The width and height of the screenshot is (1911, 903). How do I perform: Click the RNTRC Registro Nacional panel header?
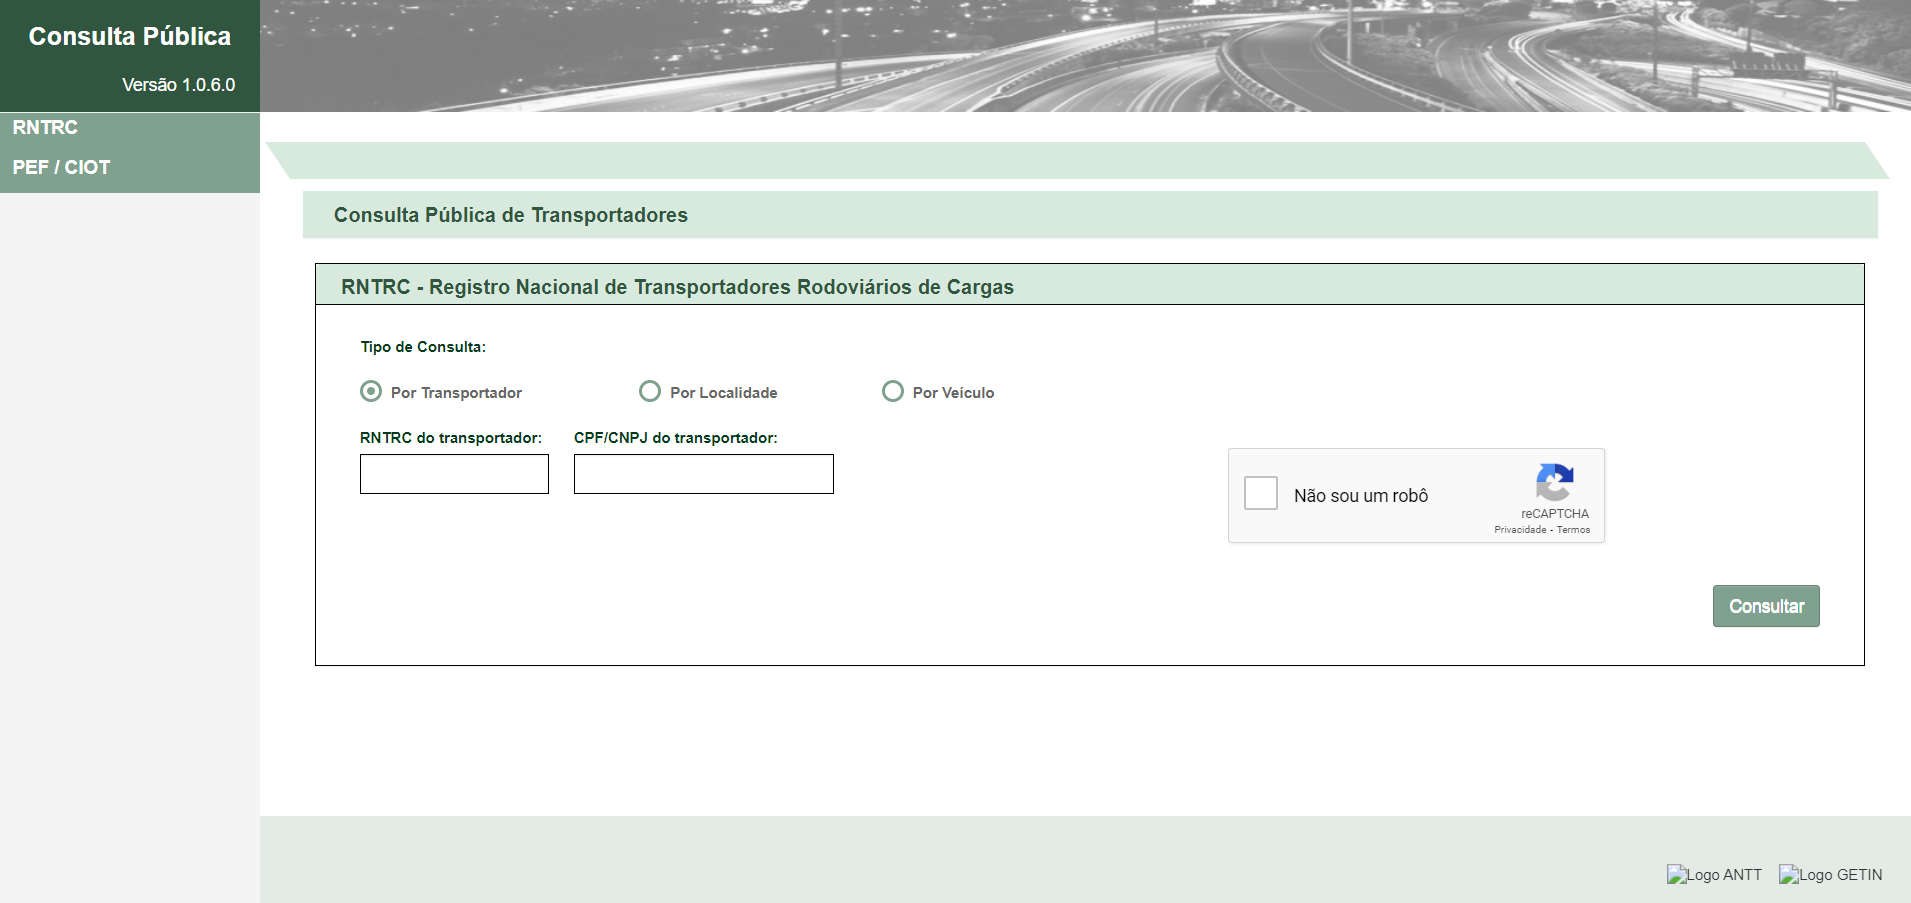(x=677, y=287)
